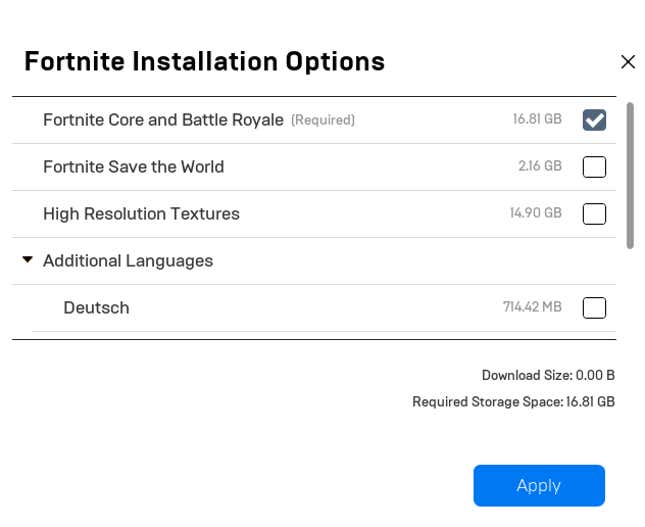Image resolution: width=645 pixels, height=527 pixels.
Task: Click the 16.81 GB size in Core row
Action: click(537, 119)
